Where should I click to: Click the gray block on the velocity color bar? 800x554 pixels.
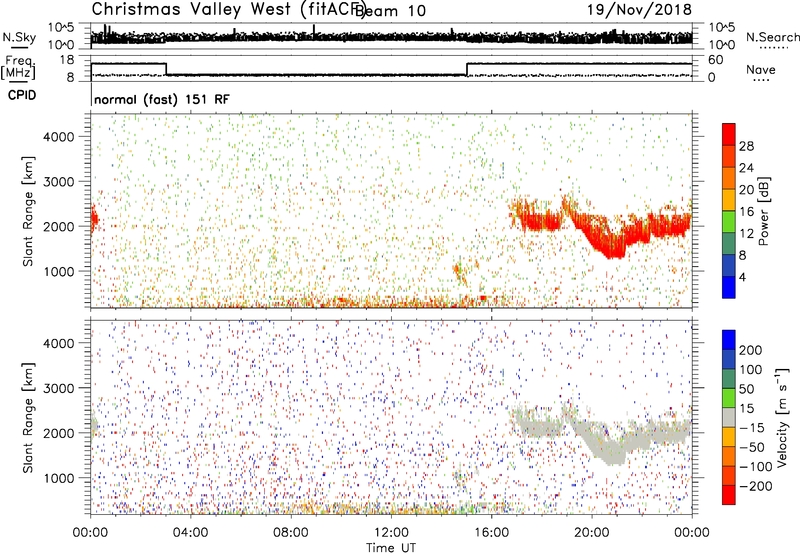pyautogui.click(x=729, y=417)
